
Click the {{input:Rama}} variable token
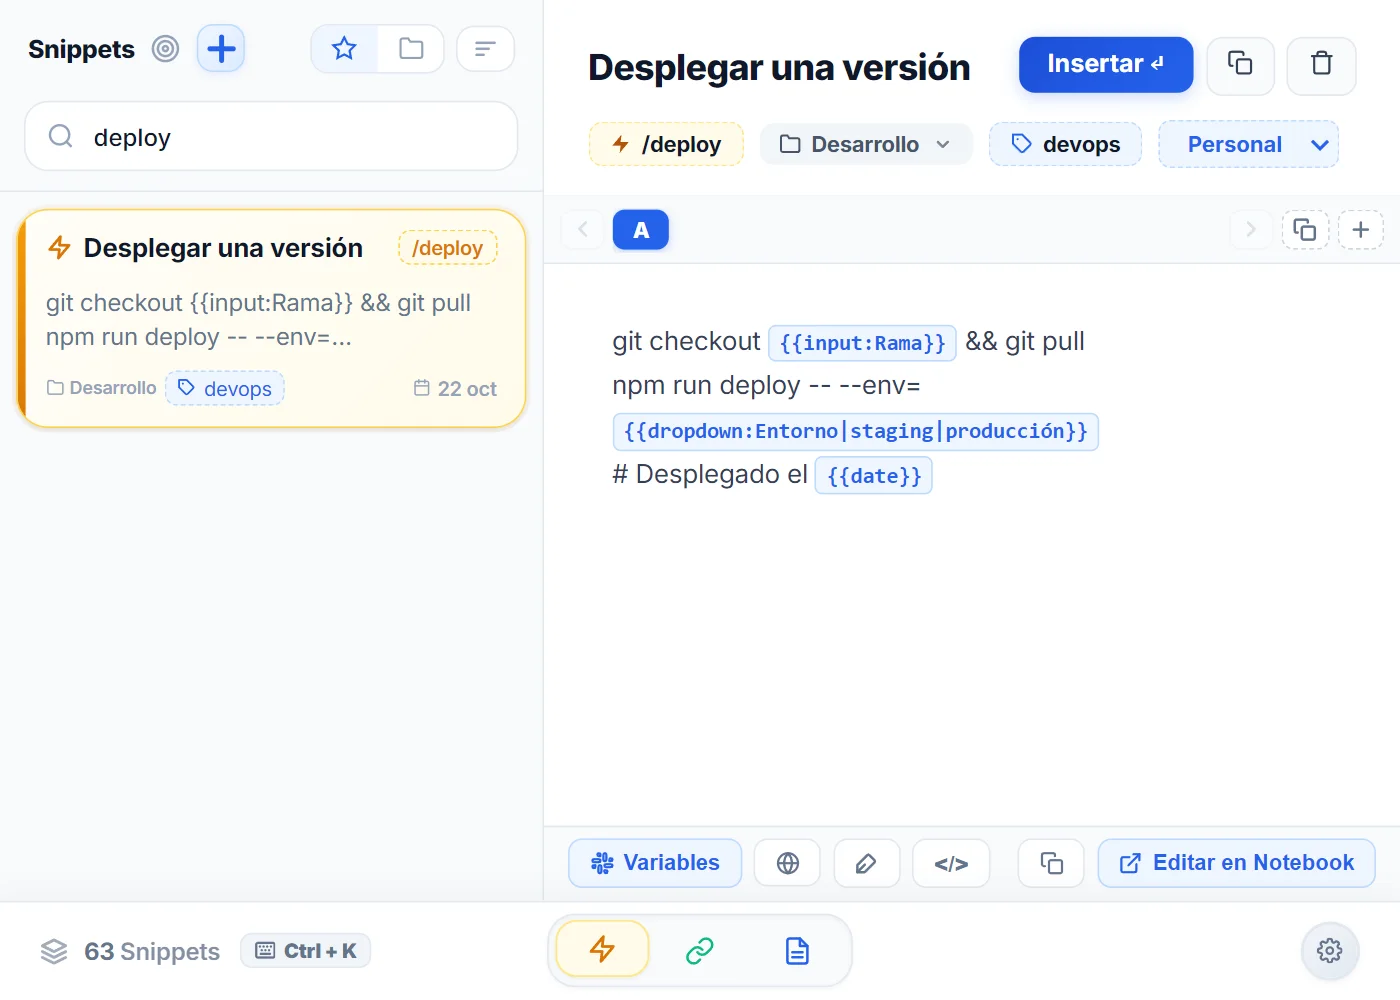click(862, 343)
